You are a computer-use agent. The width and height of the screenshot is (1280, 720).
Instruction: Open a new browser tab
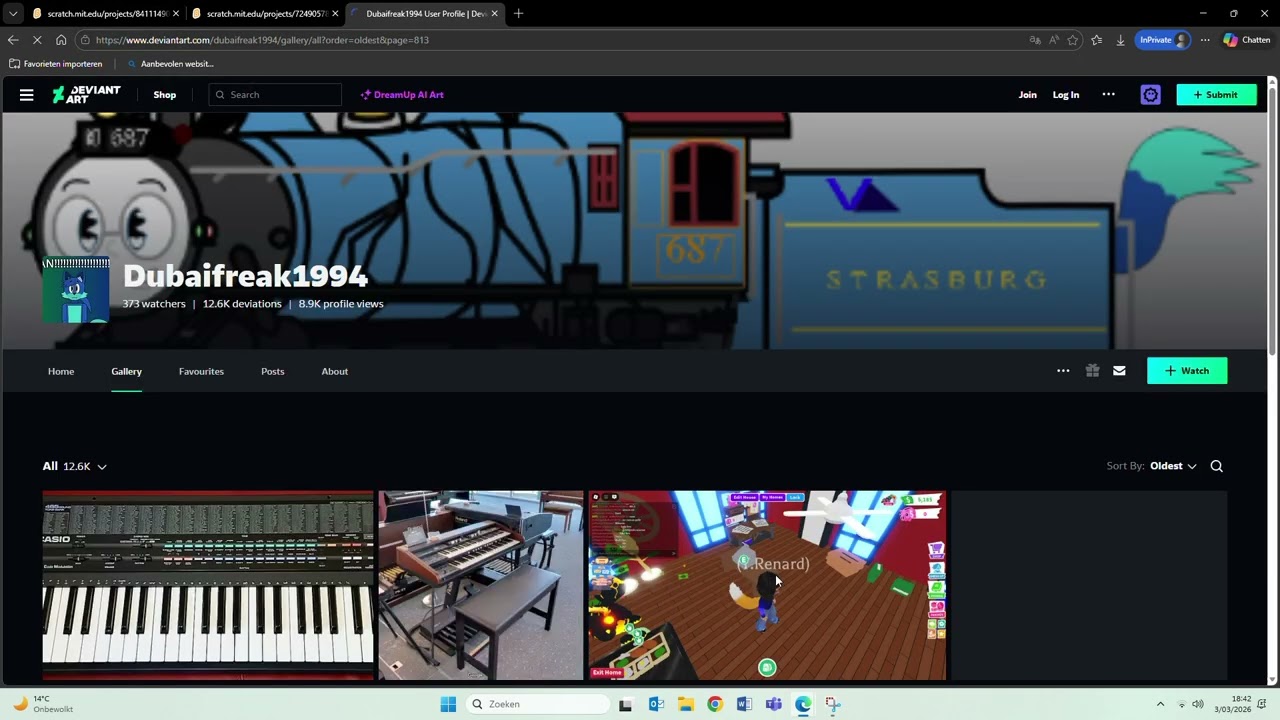tap(518, 14)
